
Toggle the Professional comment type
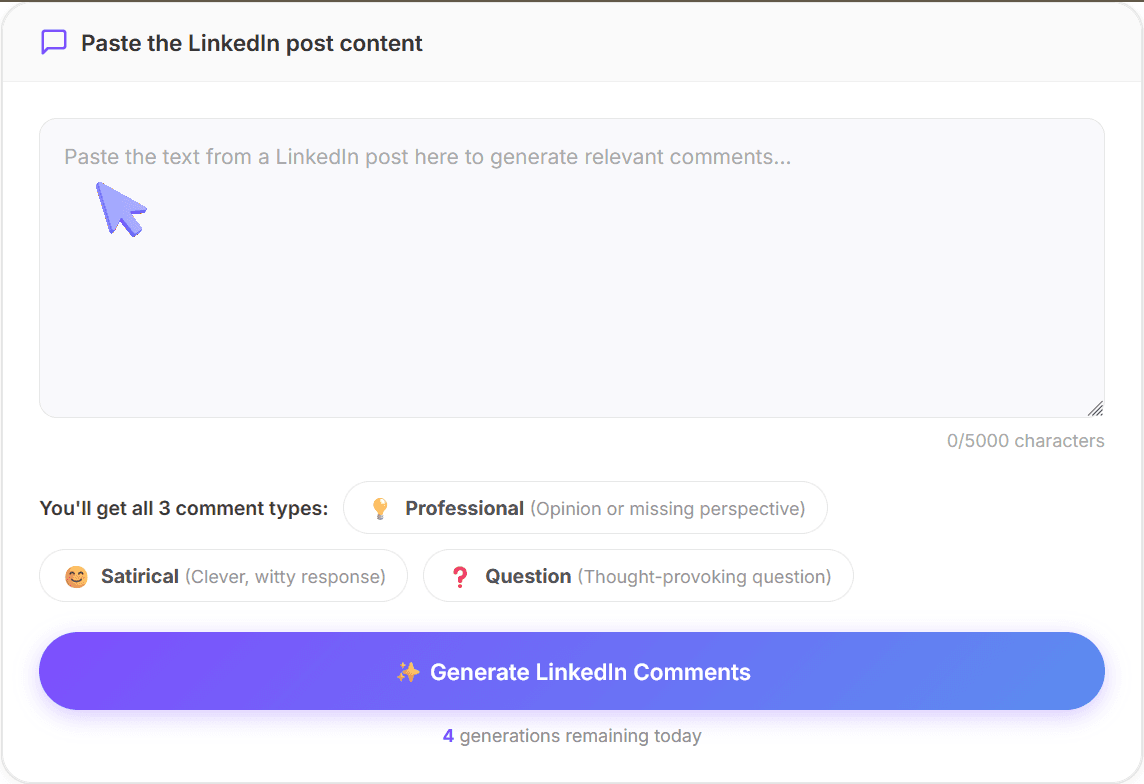[x=586, y=508]
